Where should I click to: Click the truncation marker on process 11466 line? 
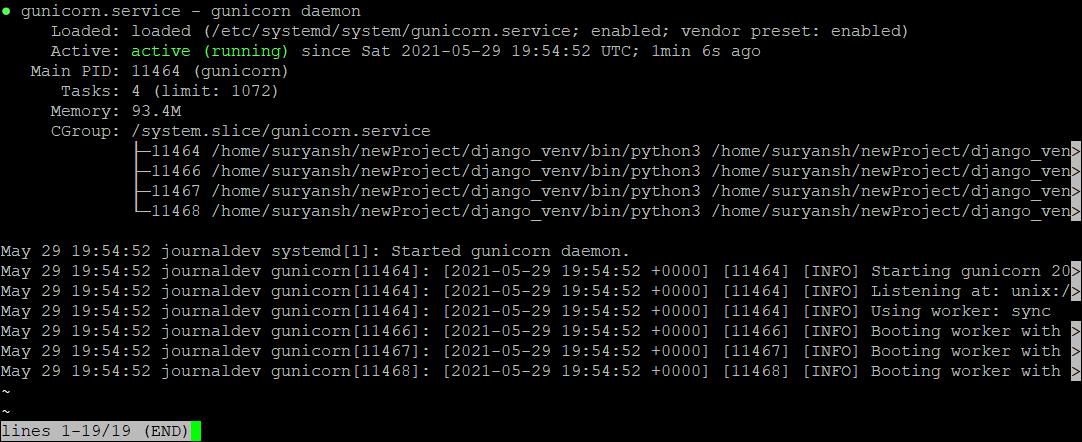[x=1076, y=171]
